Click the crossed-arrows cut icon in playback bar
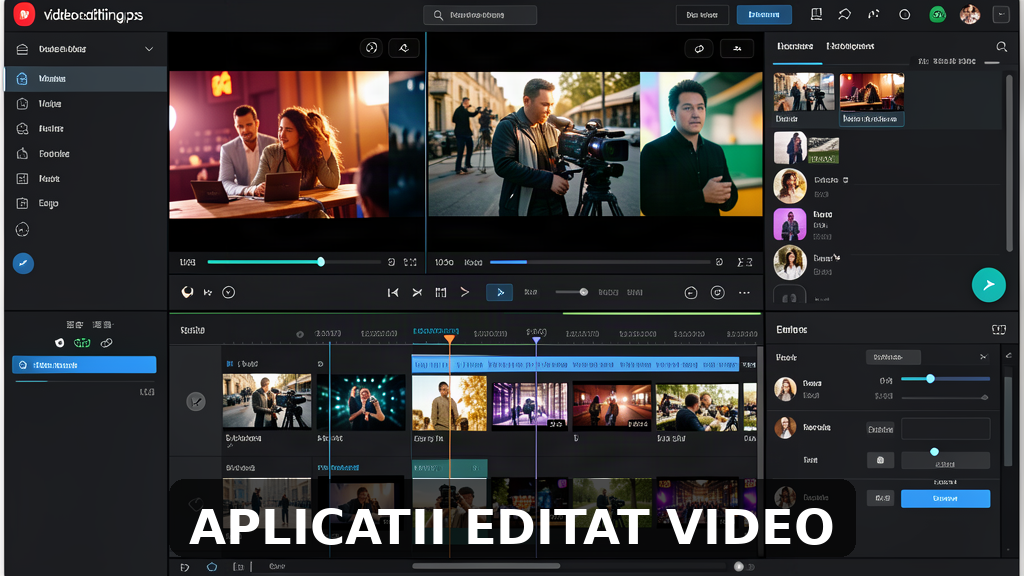This screenshot has width=1024, height=576. [x=417, y=293]
